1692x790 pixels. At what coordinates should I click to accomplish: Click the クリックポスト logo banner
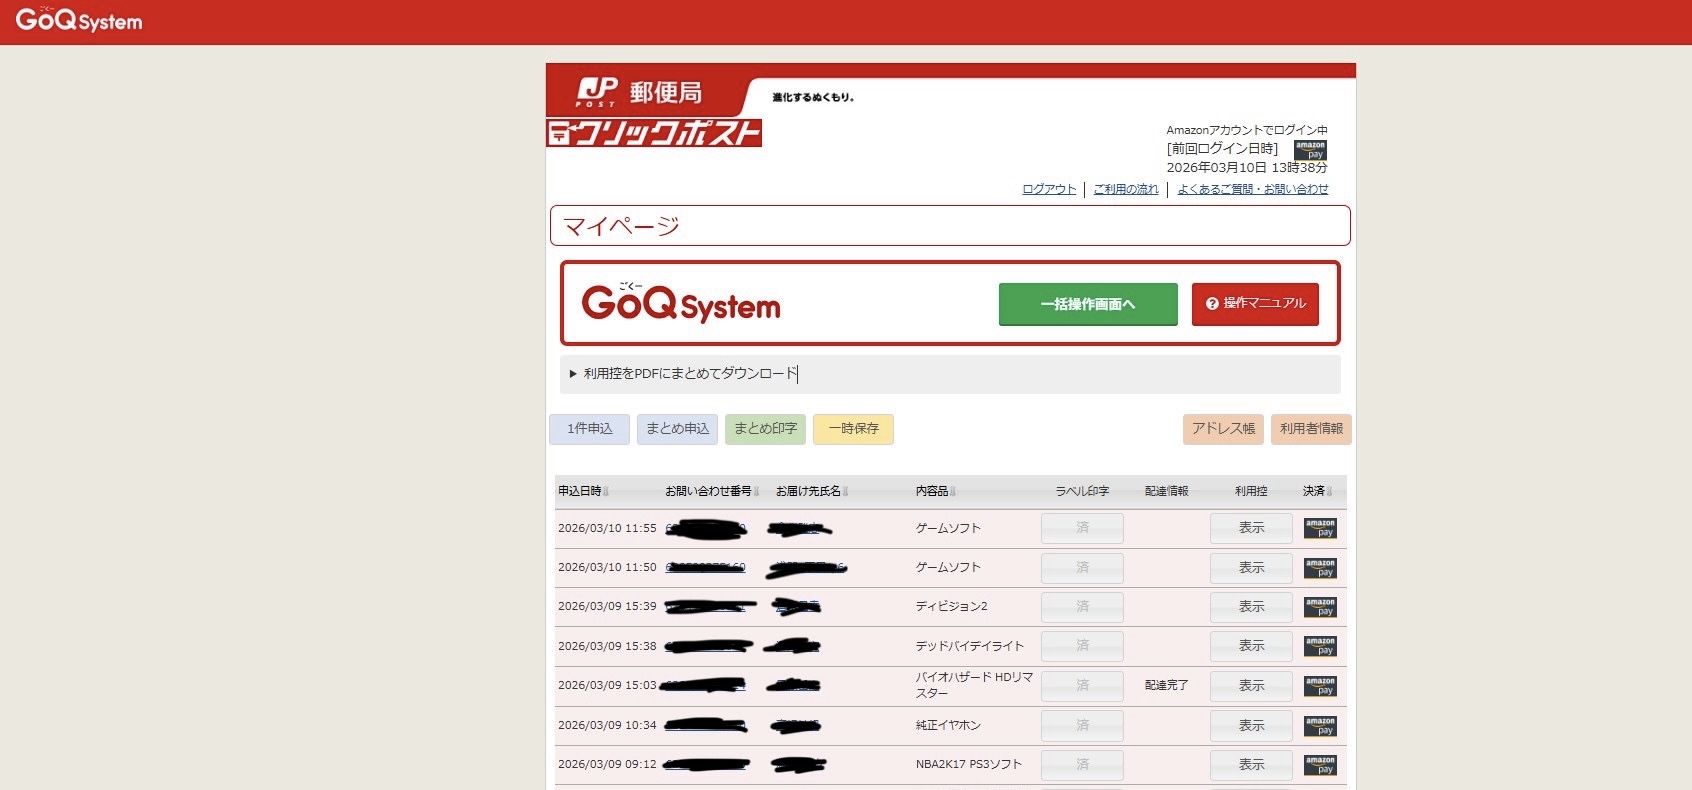(654, 133)
